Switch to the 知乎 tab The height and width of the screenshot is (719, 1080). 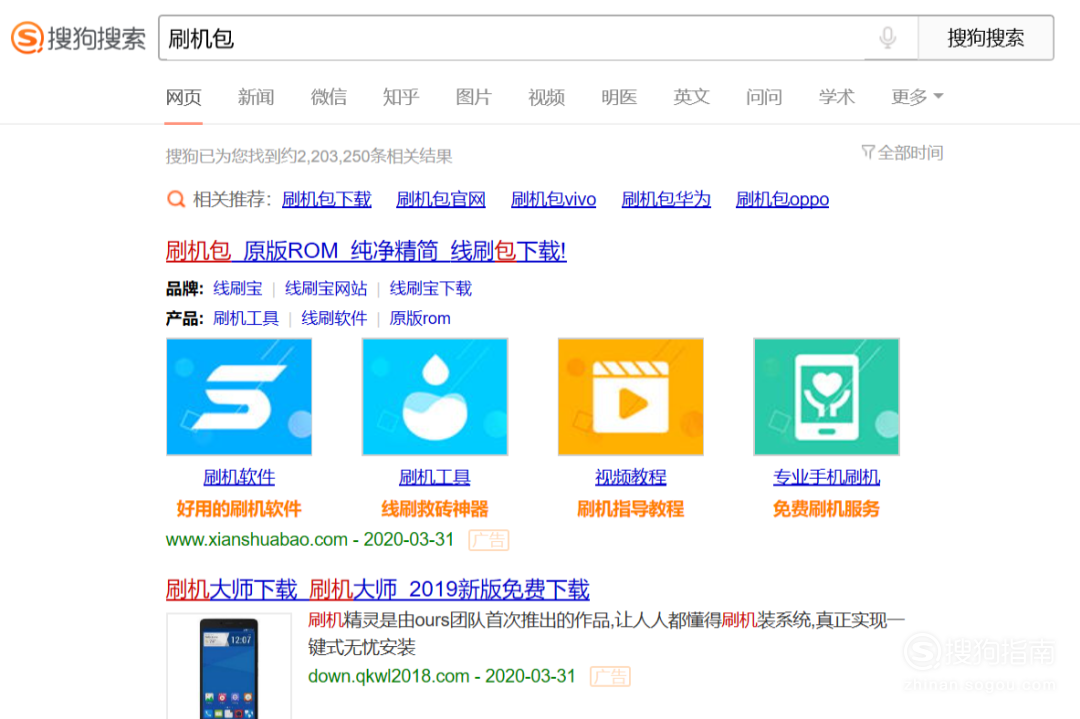[401, 97]
